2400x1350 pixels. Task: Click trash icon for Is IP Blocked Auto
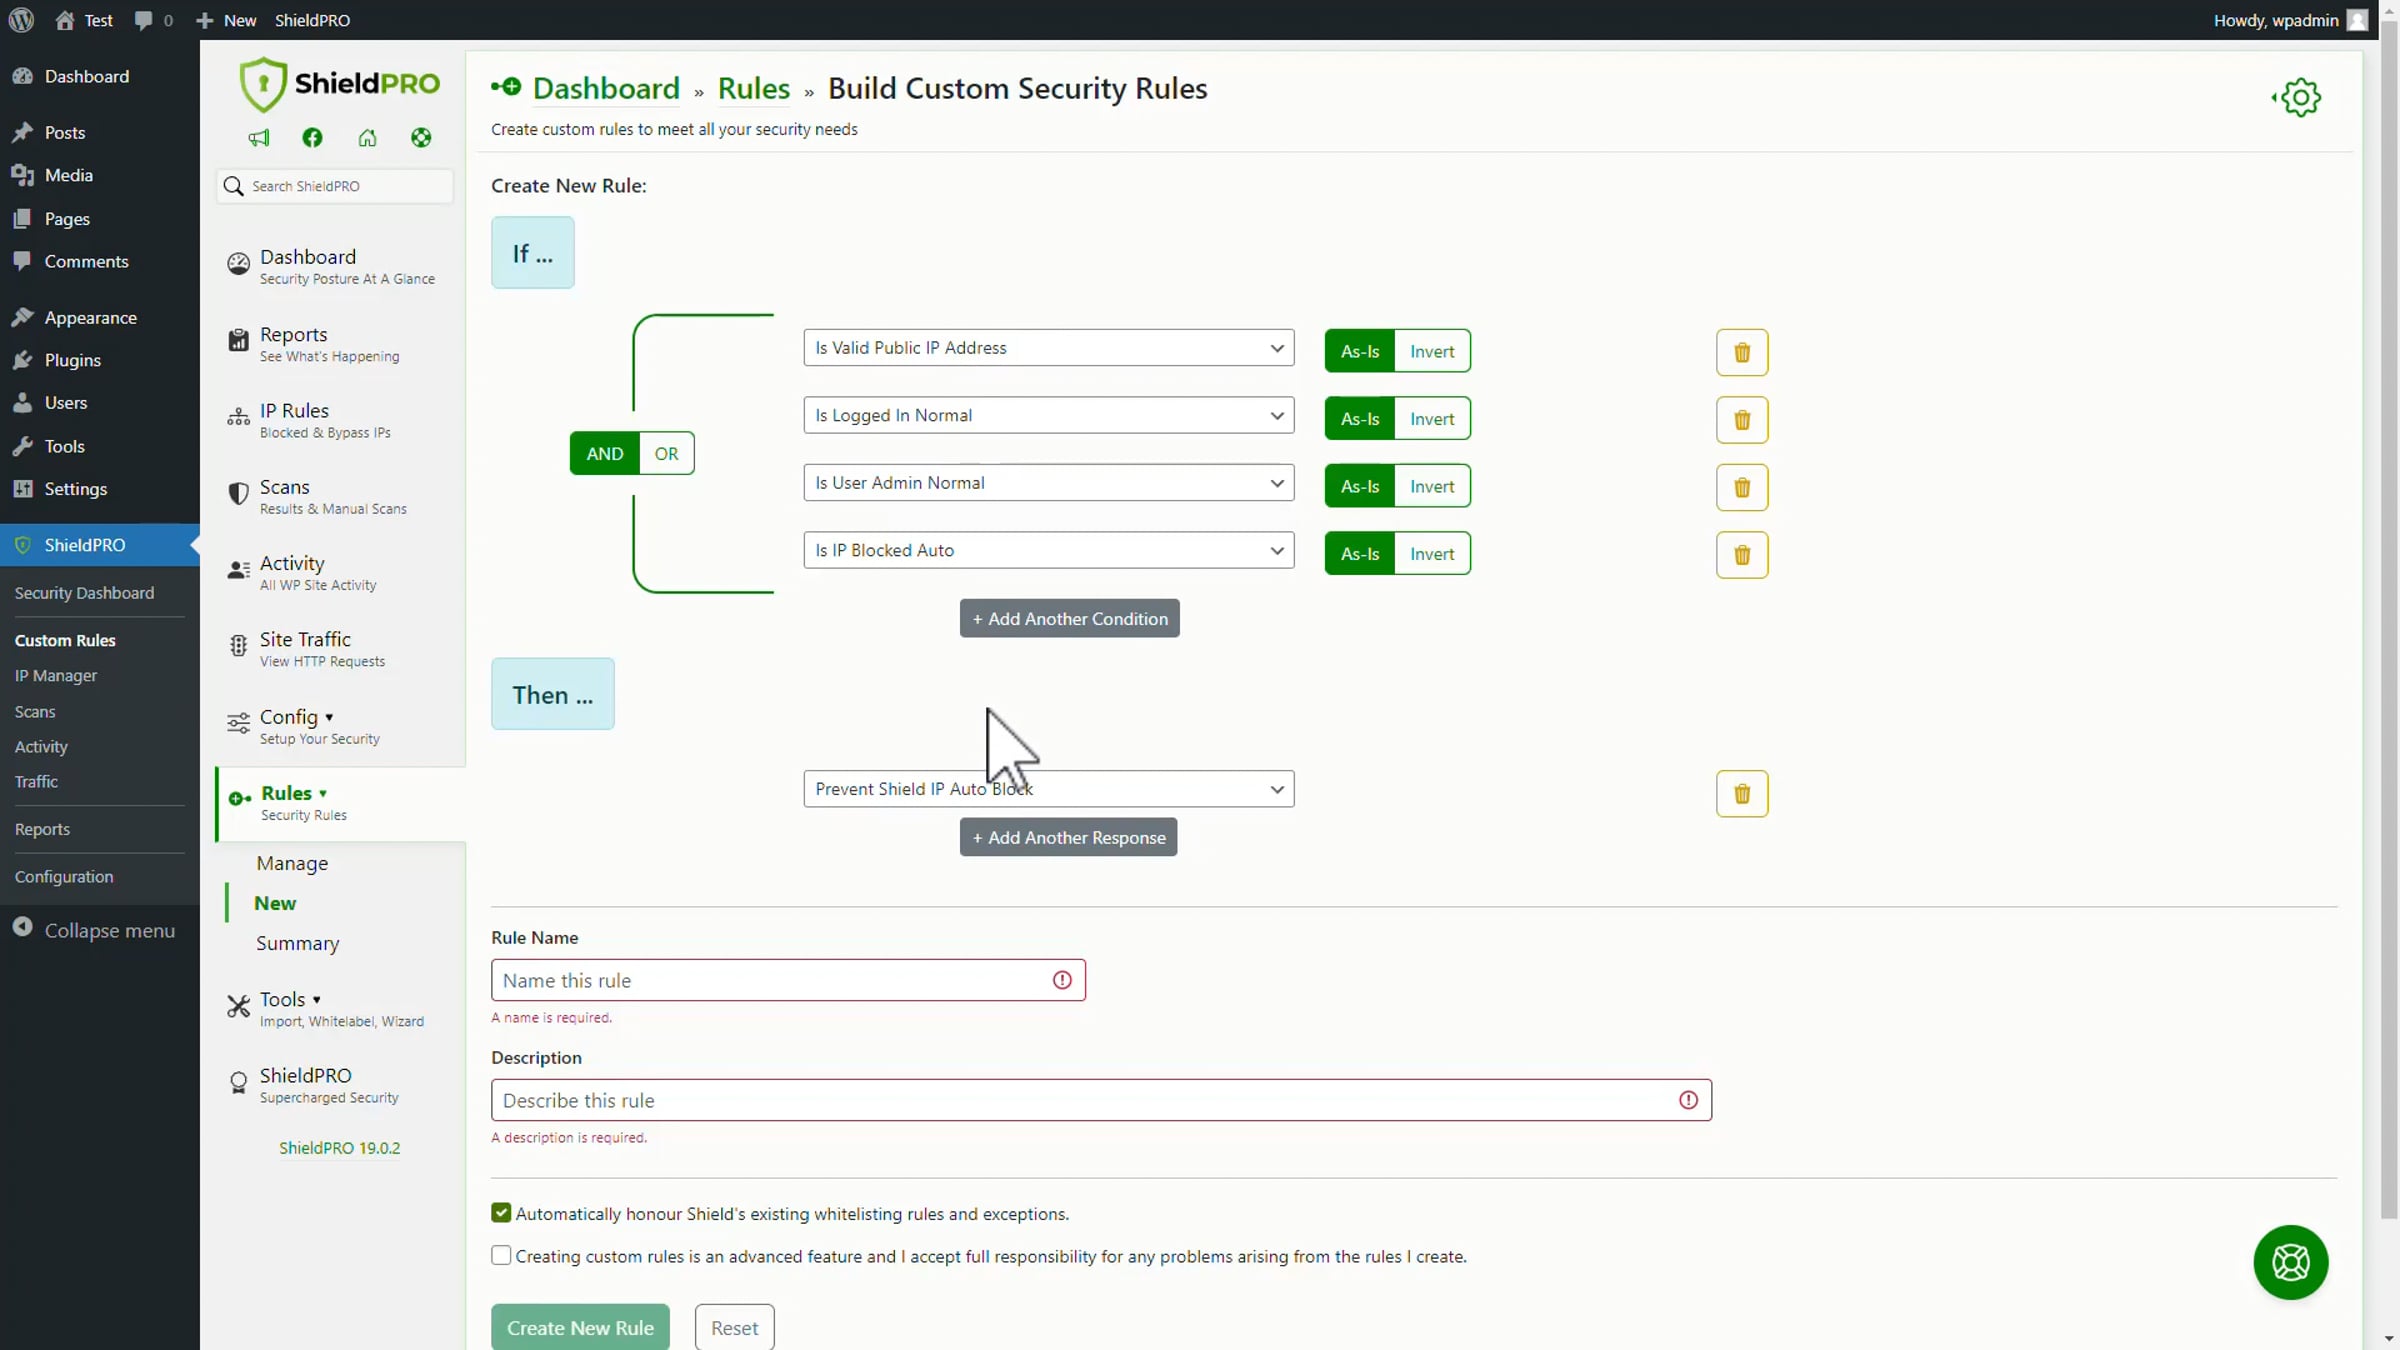tap(1741, 555)
